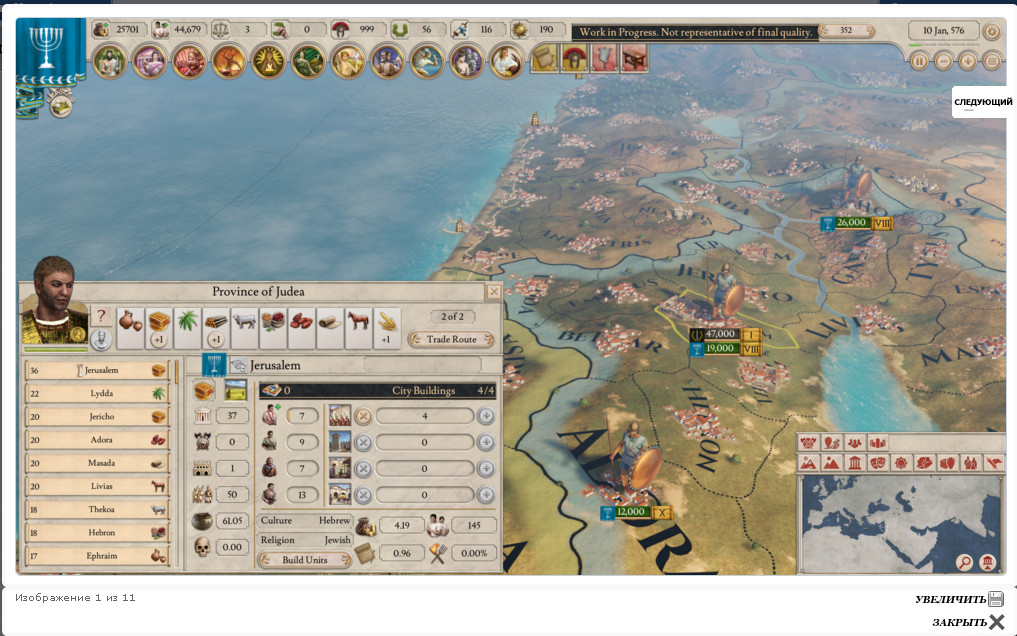The height and width of the screenshot is (636, 1017).
Task: Select the horse trade good slot
Action: tap(358, 327)
